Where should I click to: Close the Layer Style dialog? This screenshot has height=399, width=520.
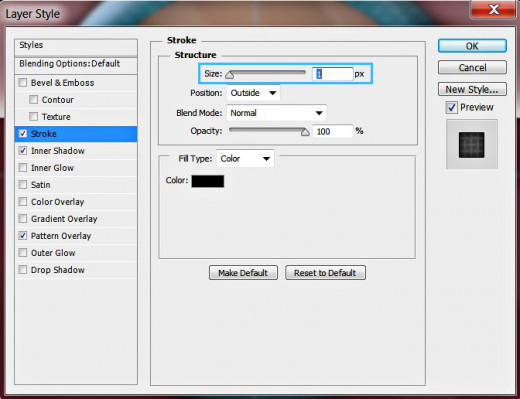pyautogui.click(x=494, y=9)
